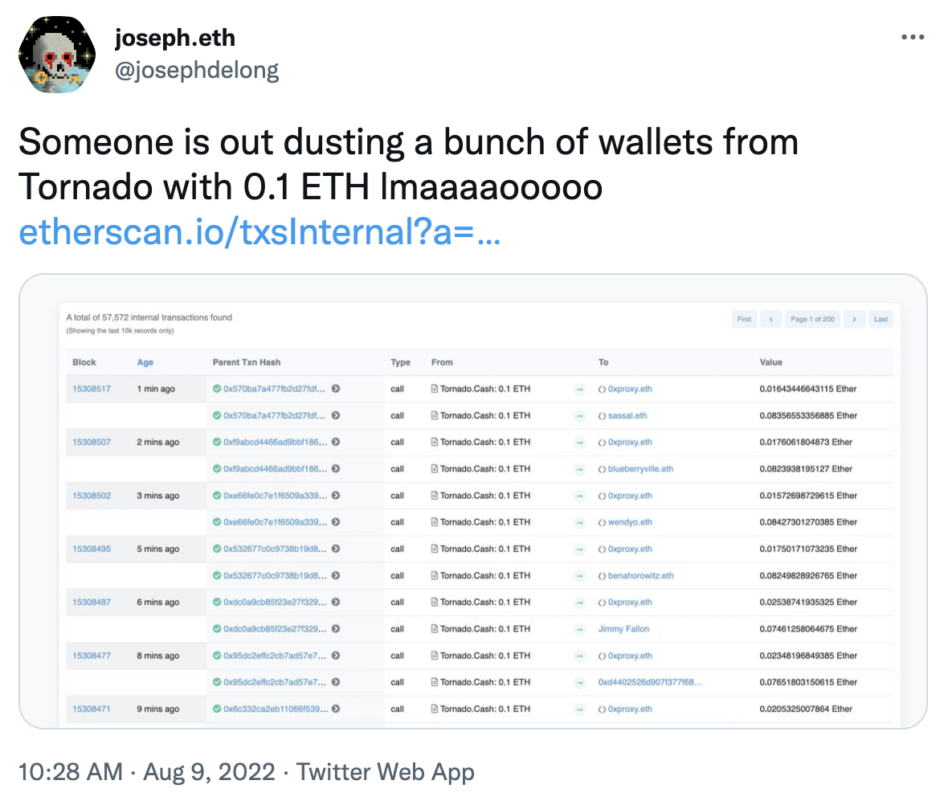Expand details for the 0x532677c0c transaction hash
Image resolution: width=948 pixels, height=805 pixels.
336,548
